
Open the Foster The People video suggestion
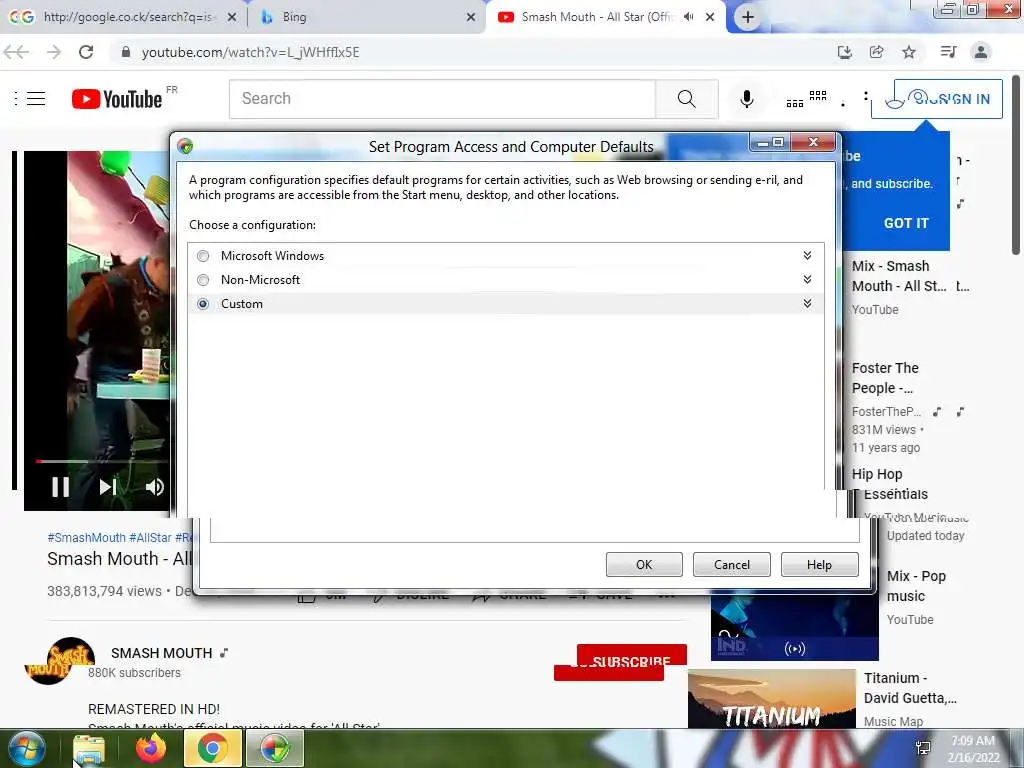click(x=885, y=378)
